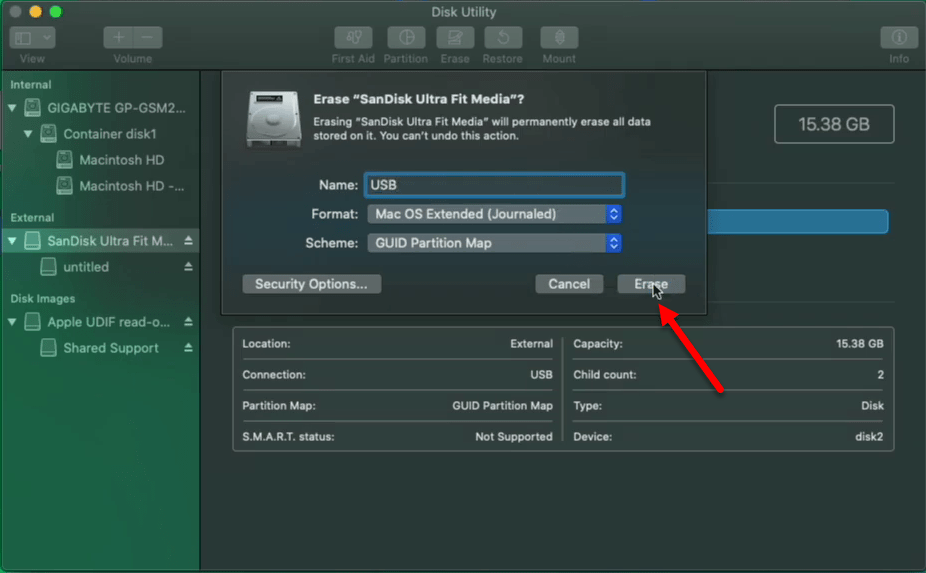Select the Shared Support volume icon
Image resolution: width=926 pixels, height=573 pixels.
pyautogui.click(x=48, y=348)
